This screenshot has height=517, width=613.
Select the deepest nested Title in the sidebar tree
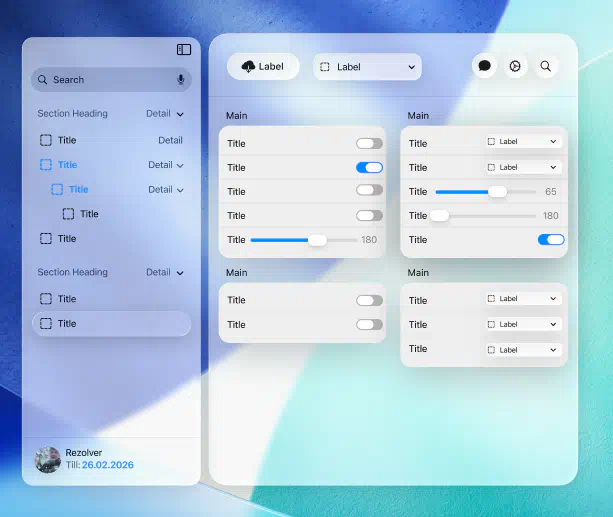tap(89, 214)
